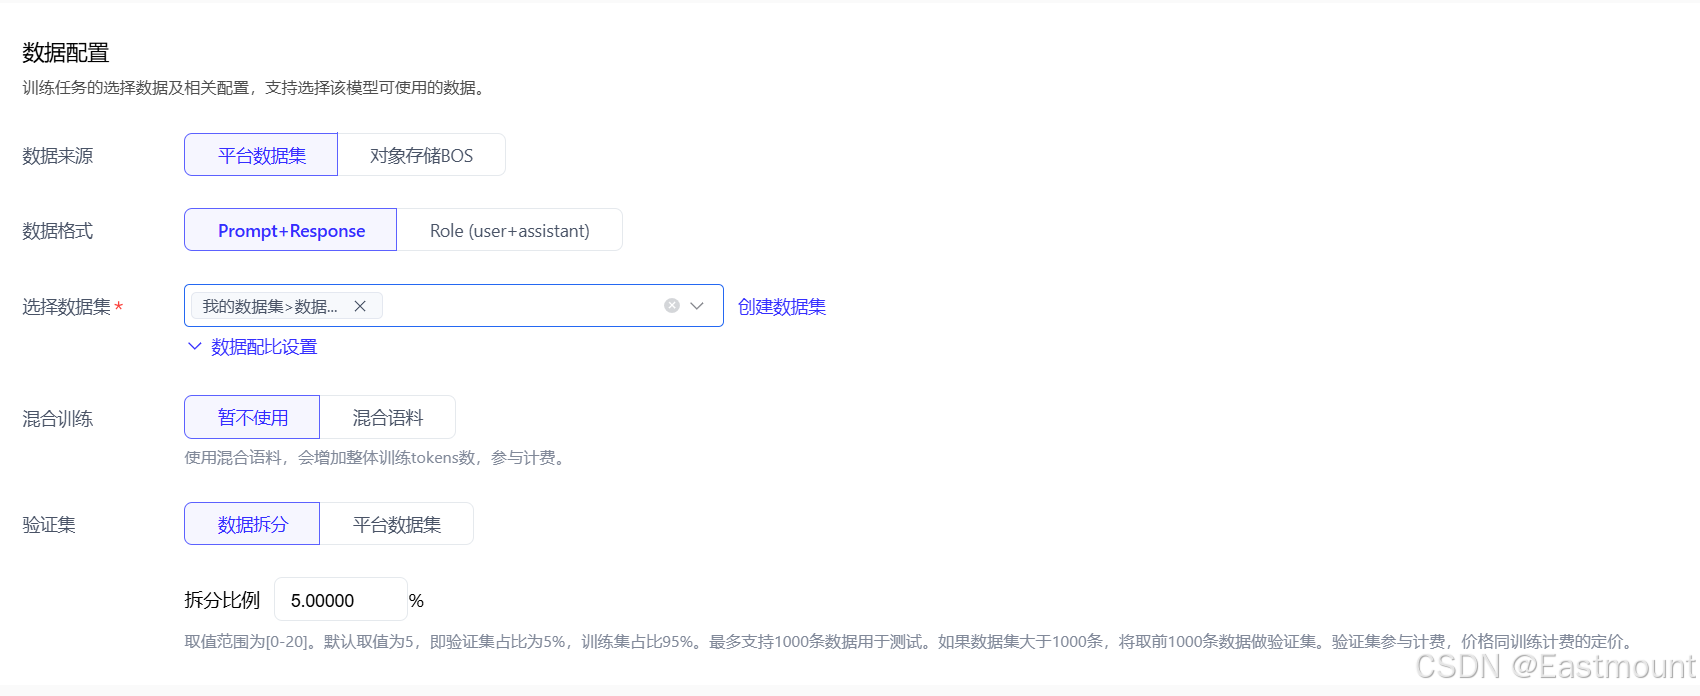Viewport: 1700px width, 696px height.
Task: Click the 训练任务的选择数据 description text
Action: pyautogui.click(x=256, y=88)
